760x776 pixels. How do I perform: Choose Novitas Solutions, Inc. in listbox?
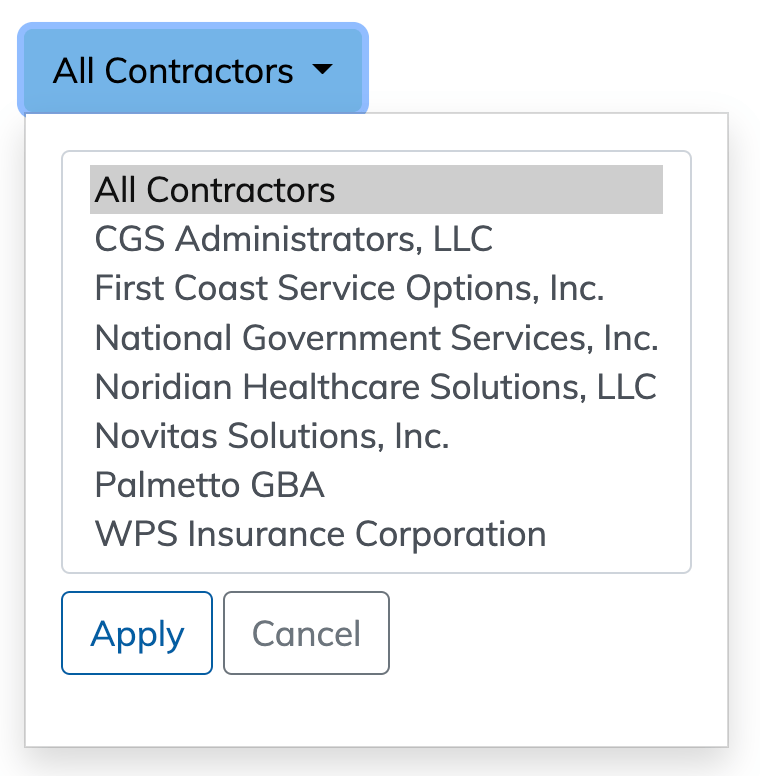[x=272, y=435]
